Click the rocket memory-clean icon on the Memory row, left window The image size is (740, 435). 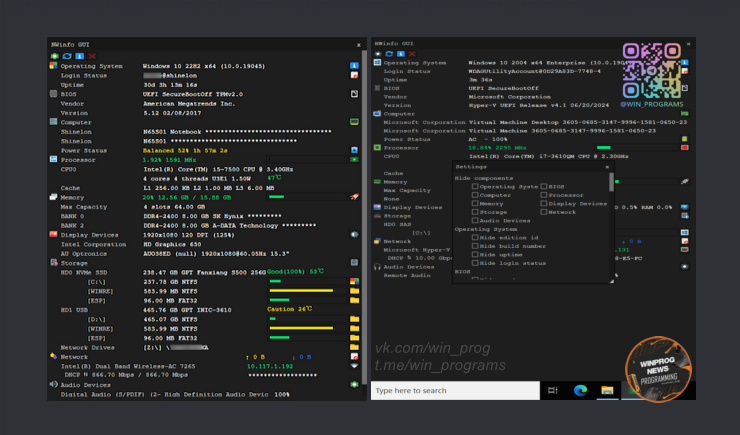click(x=354, y=197)
